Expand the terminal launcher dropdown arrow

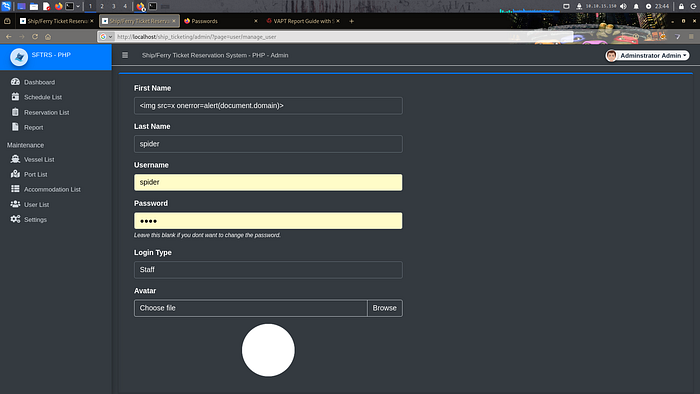(x=78, y=6)
